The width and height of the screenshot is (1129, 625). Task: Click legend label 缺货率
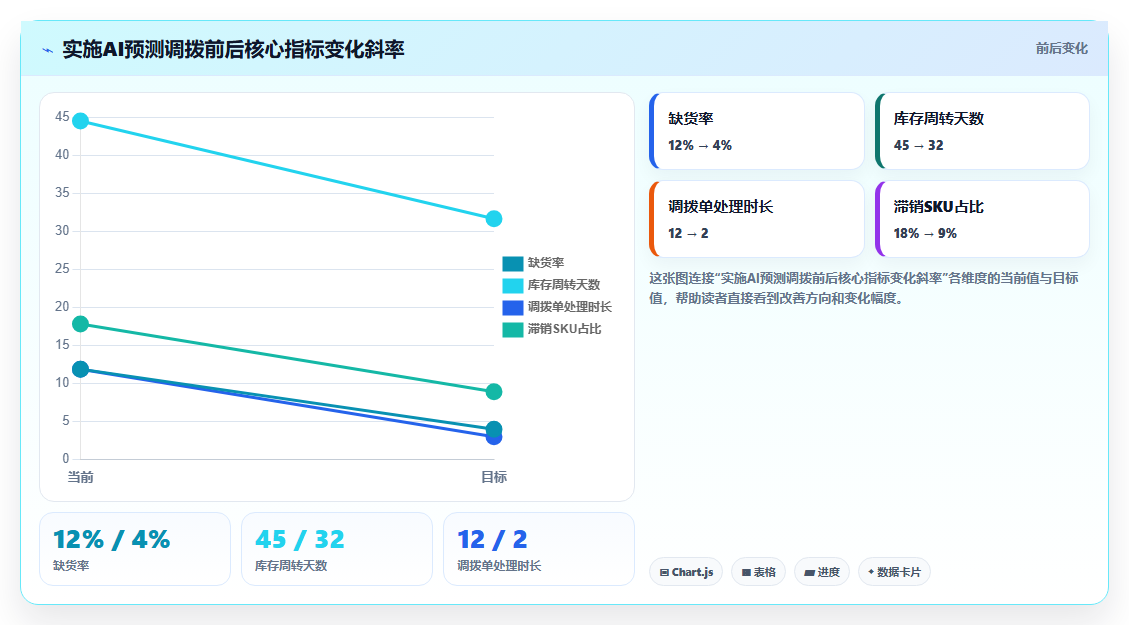[x=546, y=264]
